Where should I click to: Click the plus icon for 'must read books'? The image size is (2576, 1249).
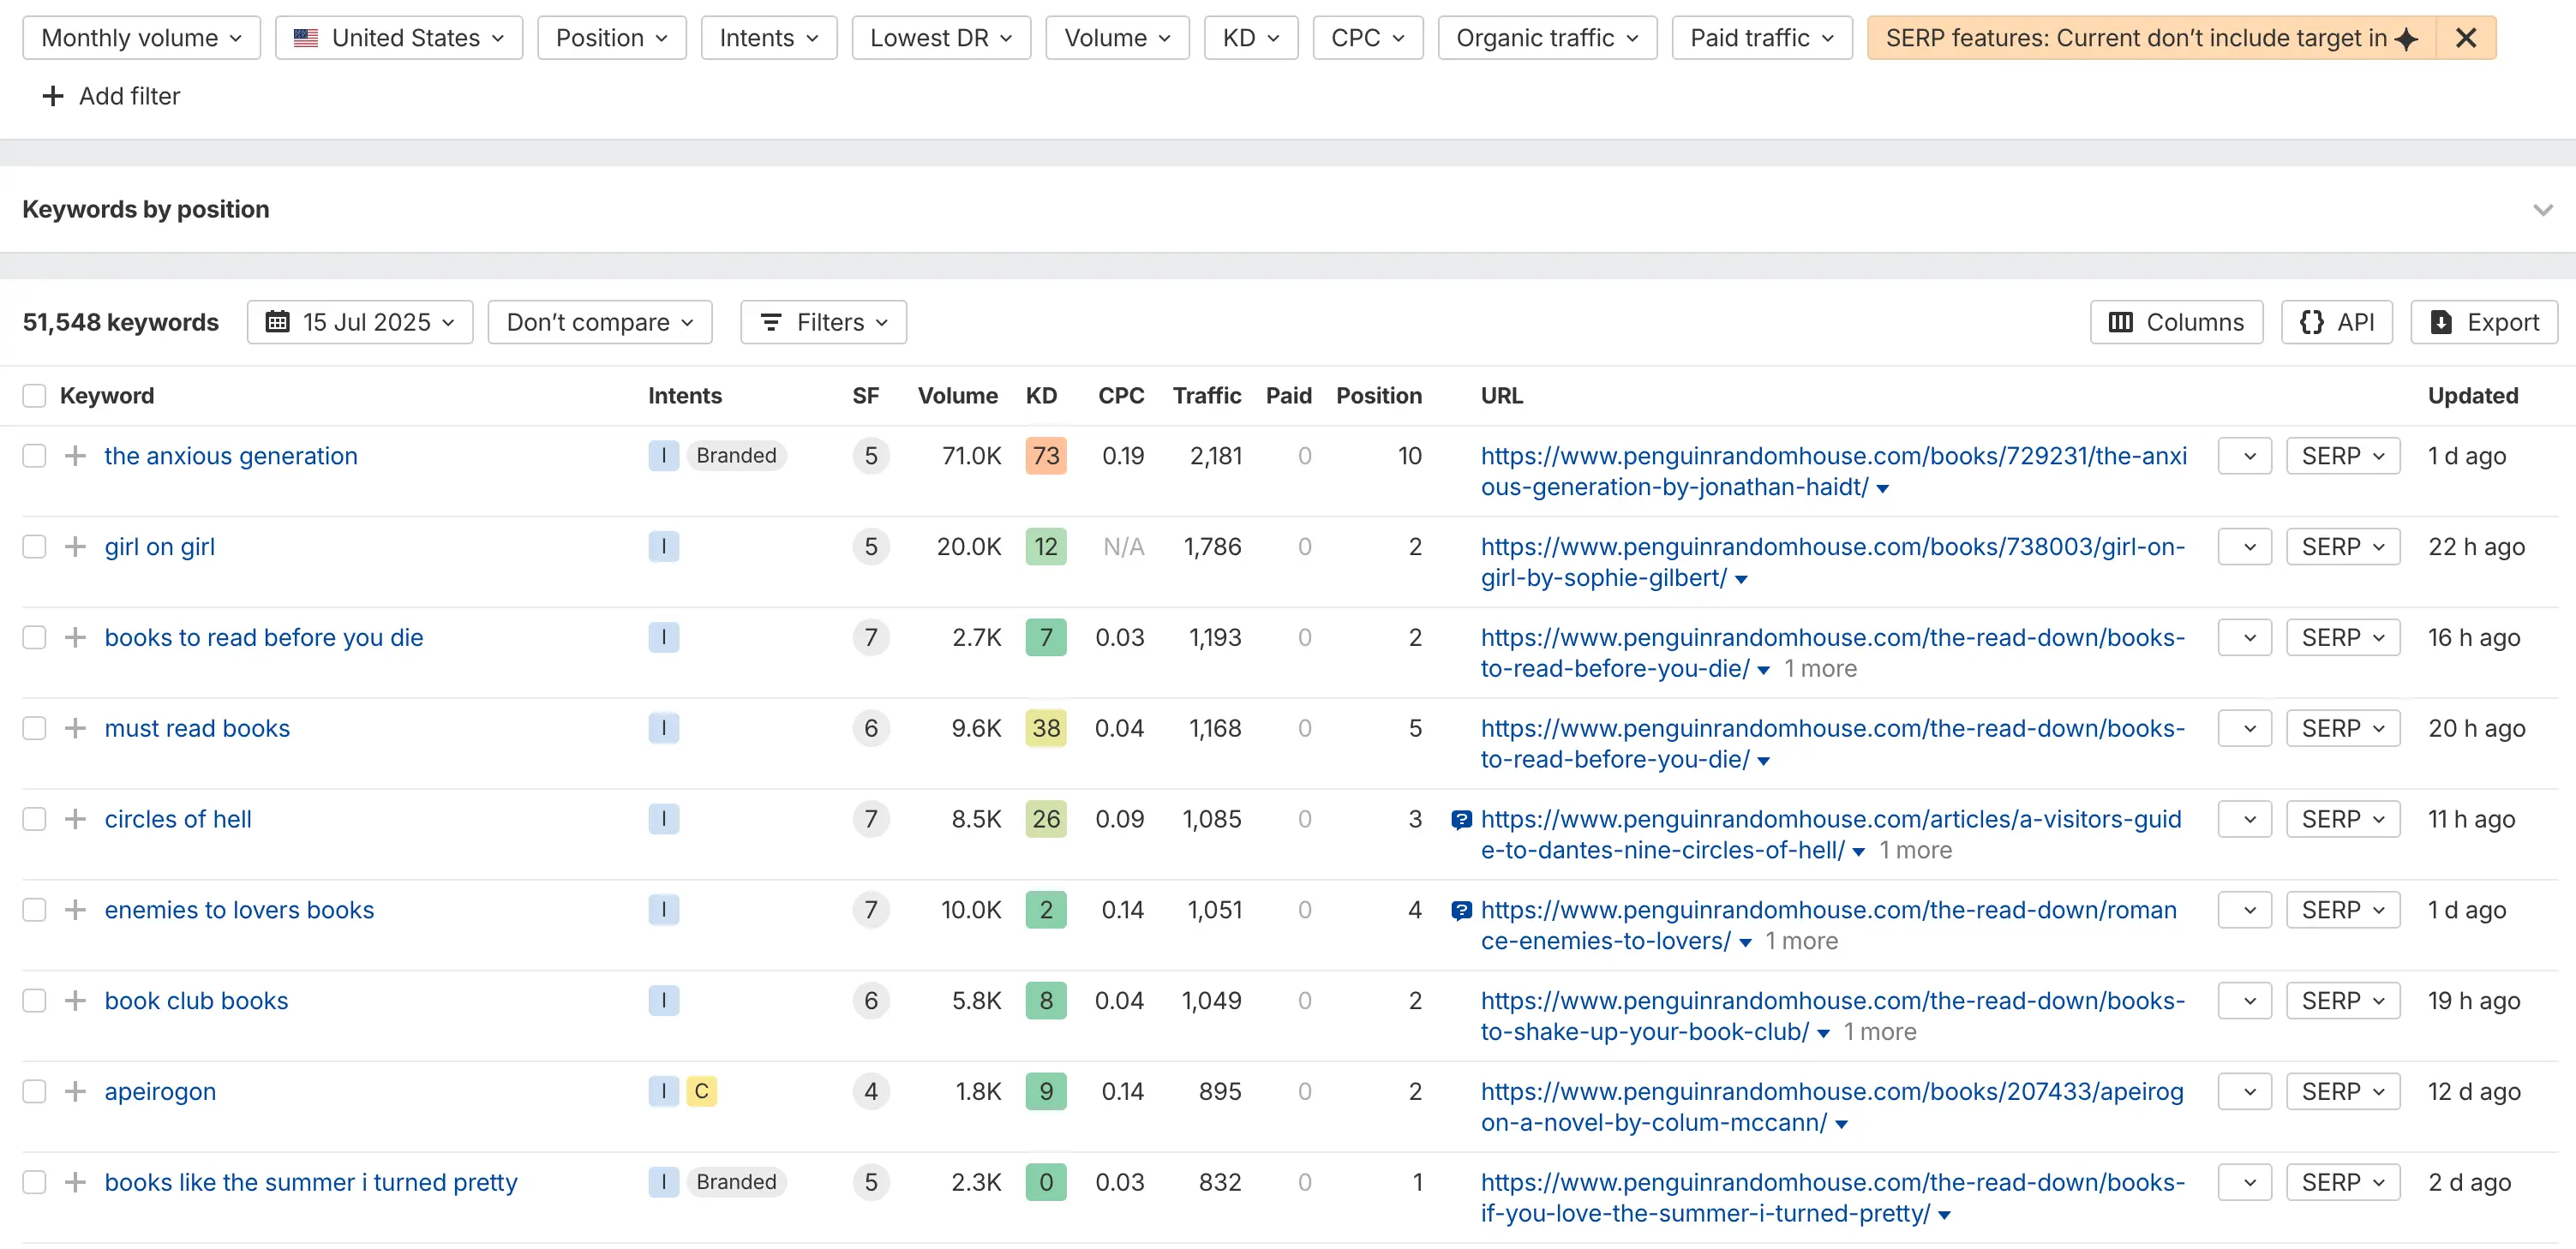pyautogui.click(x=75, y=728)
